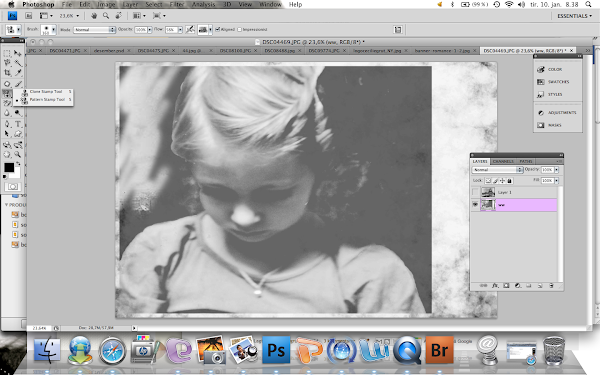Select the Type tool
This screenshot has width=600, height=375.
coord(18,124)
